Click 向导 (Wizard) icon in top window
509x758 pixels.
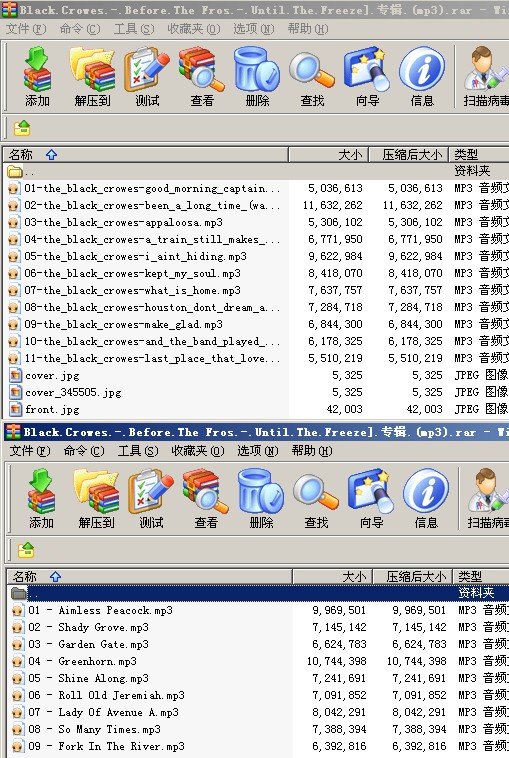tap(367, 76)
